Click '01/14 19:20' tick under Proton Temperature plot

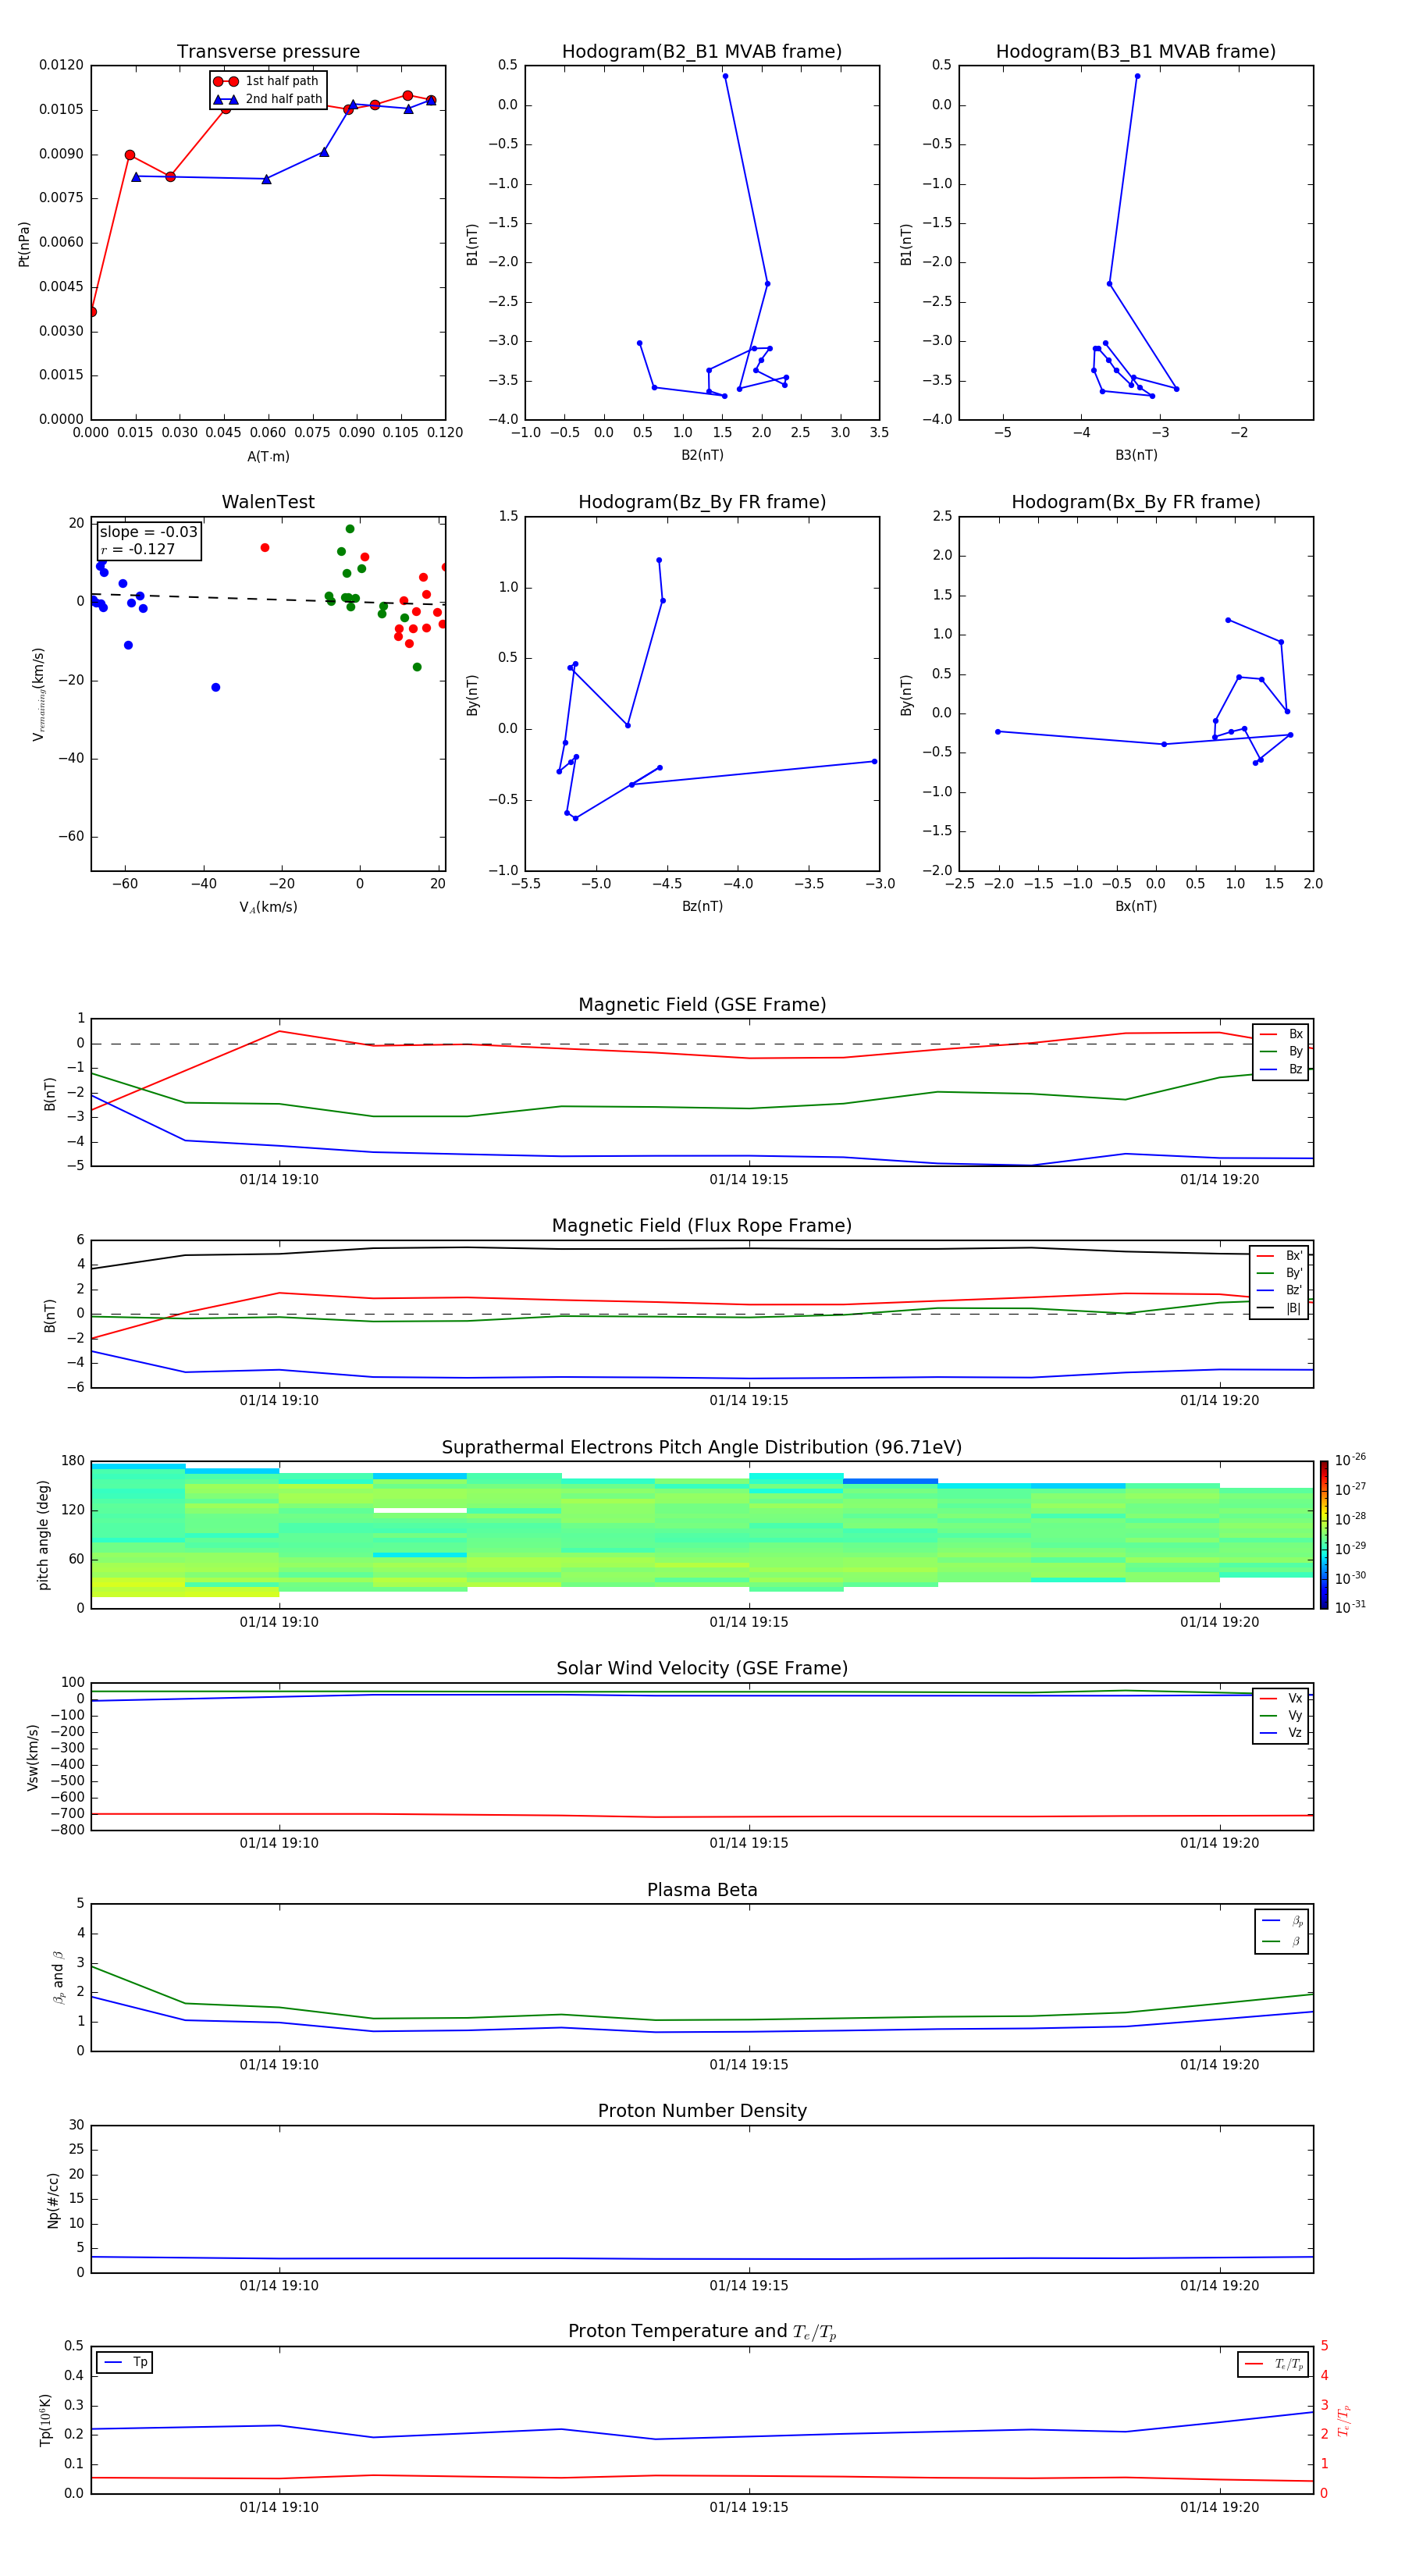[1219, 2507]
